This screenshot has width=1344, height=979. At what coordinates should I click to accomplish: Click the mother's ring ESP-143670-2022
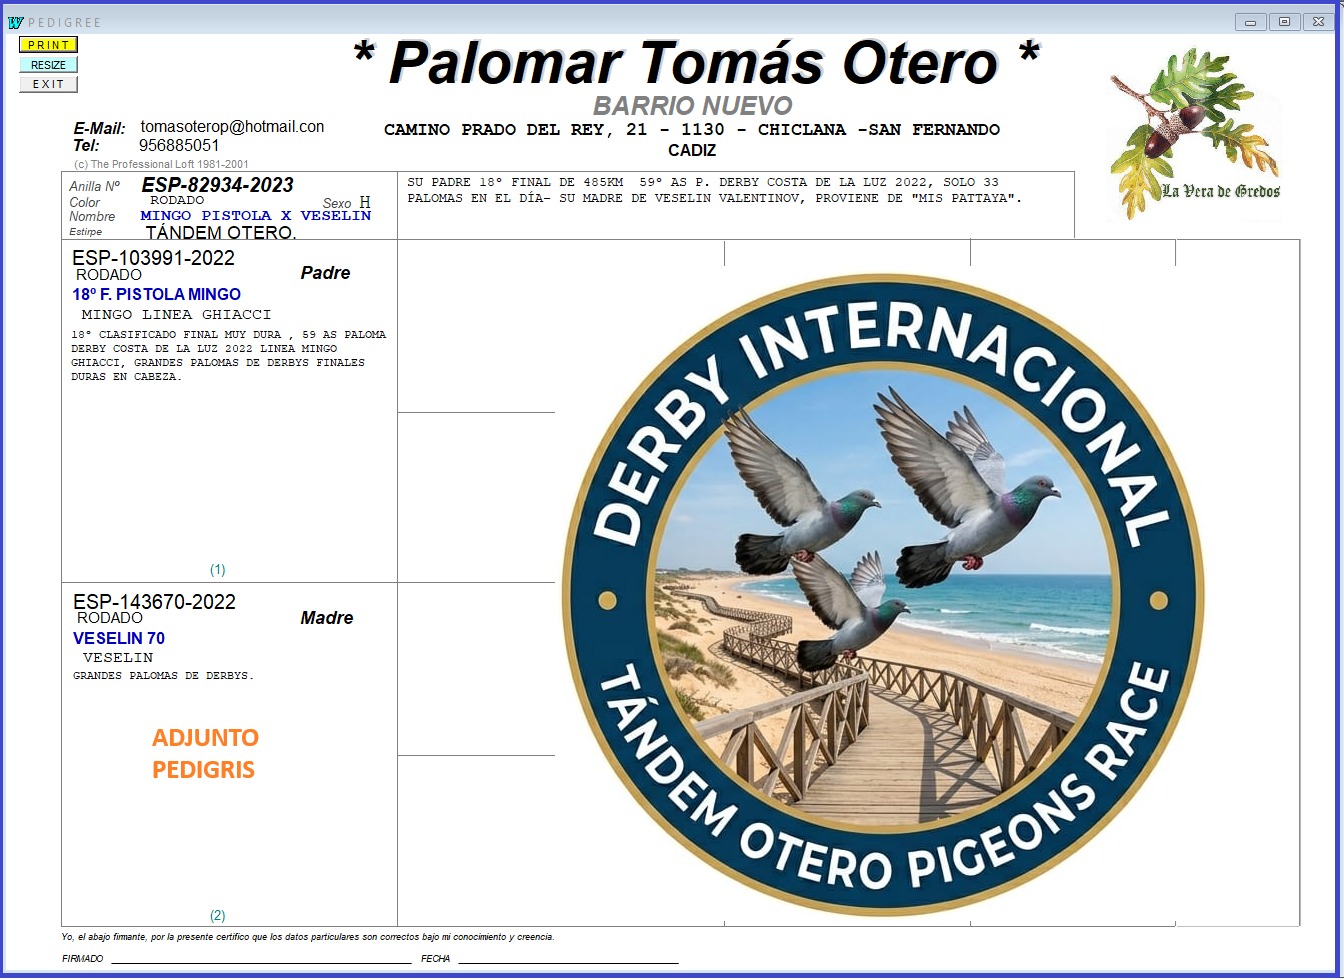[x=154, y=602]
